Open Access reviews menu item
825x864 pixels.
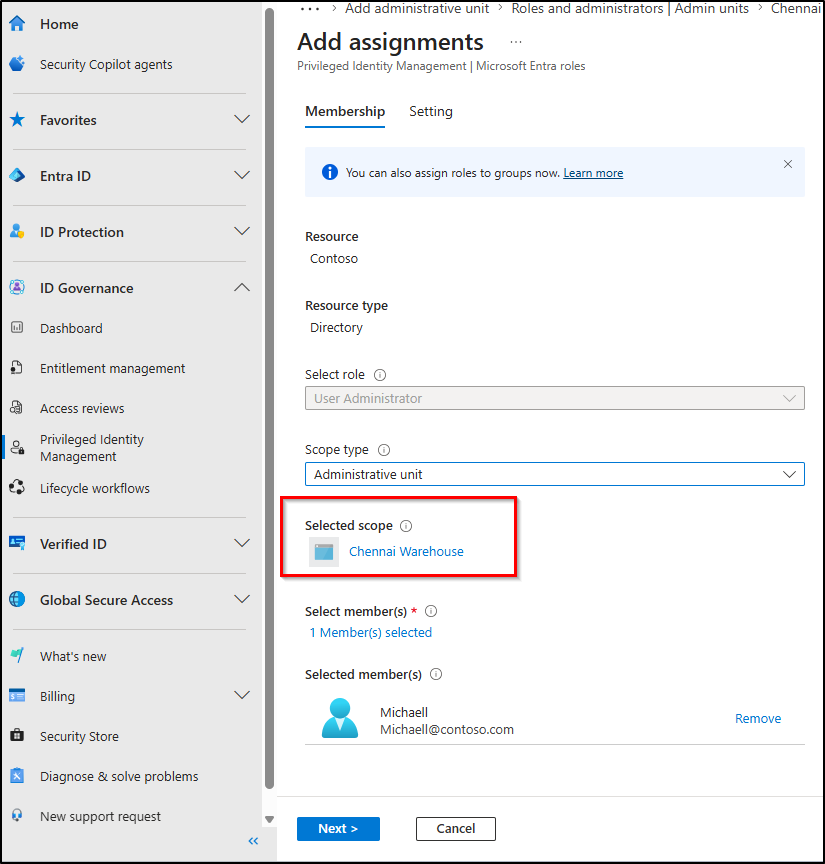coord(82,408)
